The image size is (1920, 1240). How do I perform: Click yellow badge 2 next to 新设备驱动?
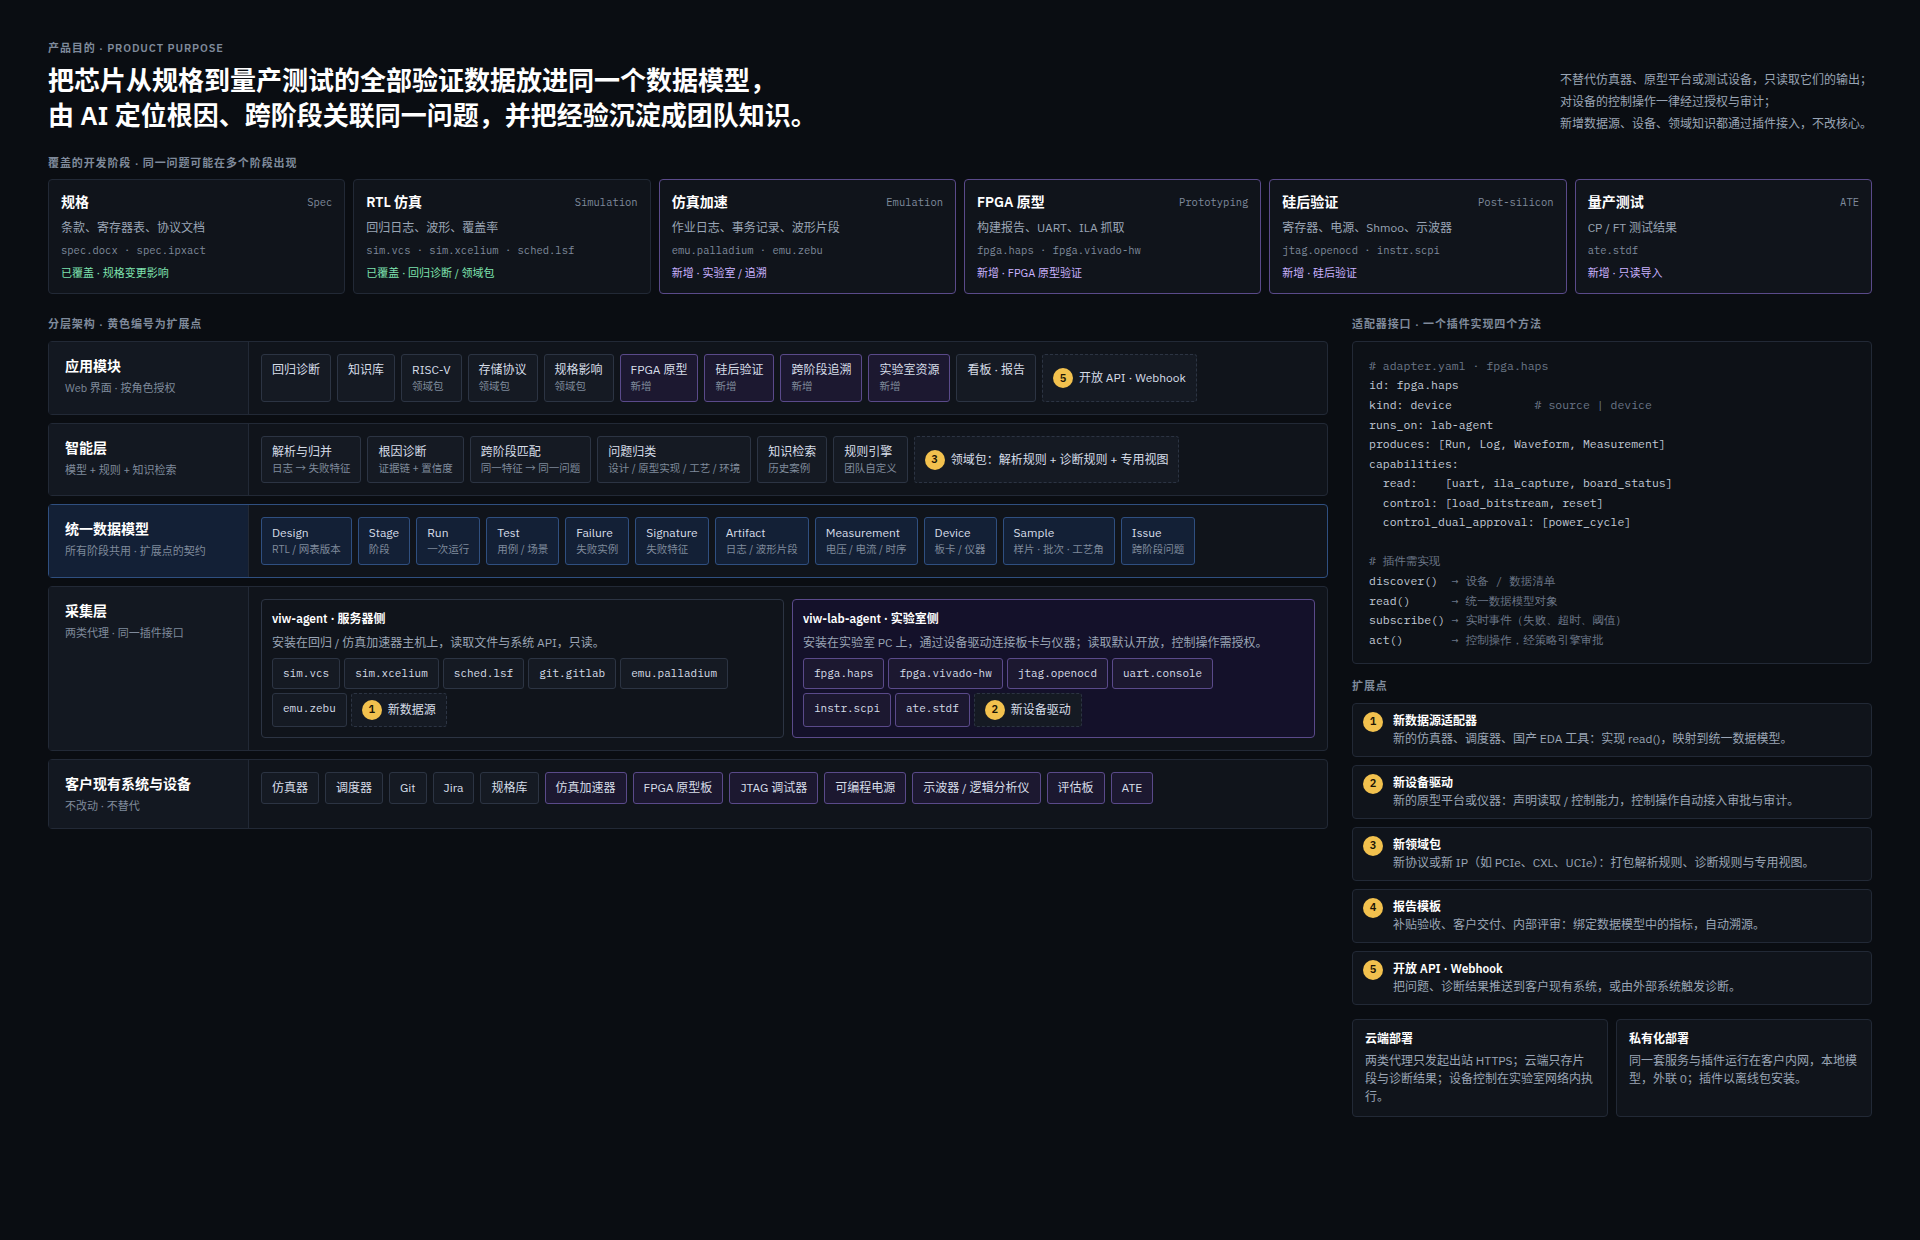tap(995, 710)
